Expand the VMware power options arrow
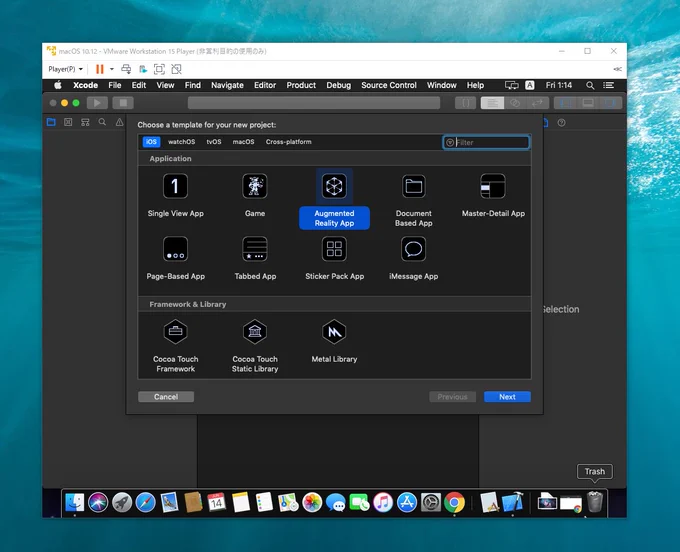The height and width of the screenshot is (552, 680). (111, 69)
